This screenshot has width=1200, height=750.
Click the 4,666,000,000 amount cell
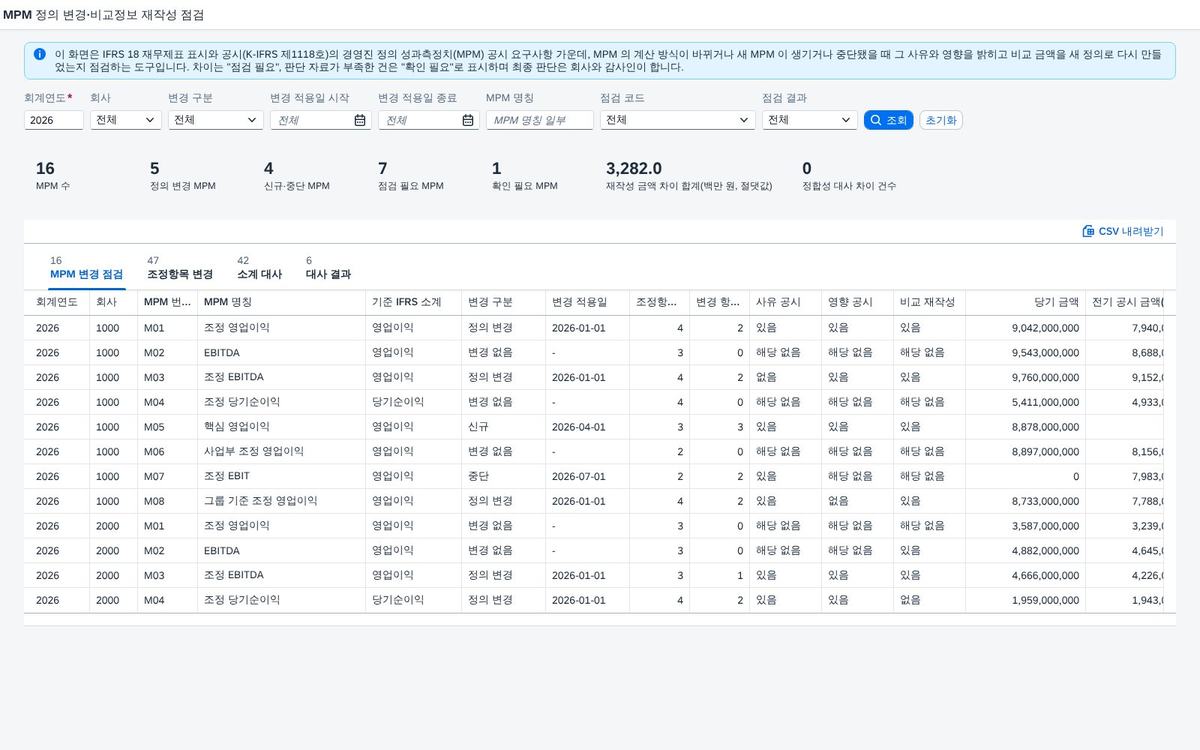(1026, 576)
